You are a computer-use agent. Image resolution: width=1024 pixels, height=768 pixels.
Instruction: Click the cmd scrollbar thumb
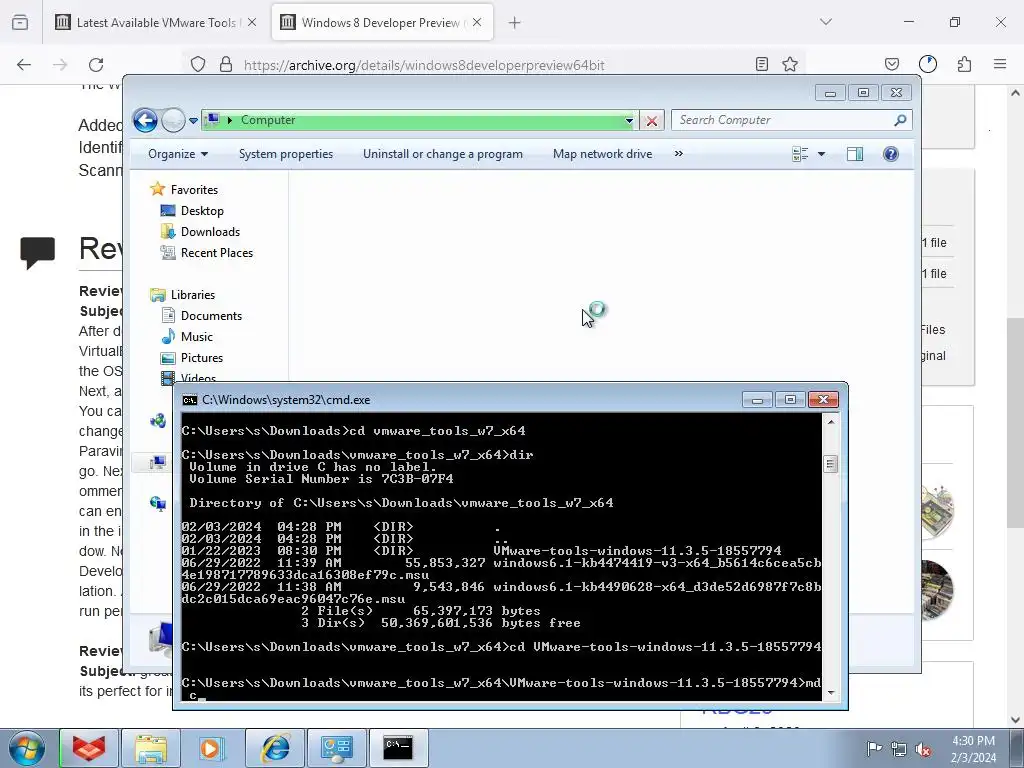click(831, 464)
